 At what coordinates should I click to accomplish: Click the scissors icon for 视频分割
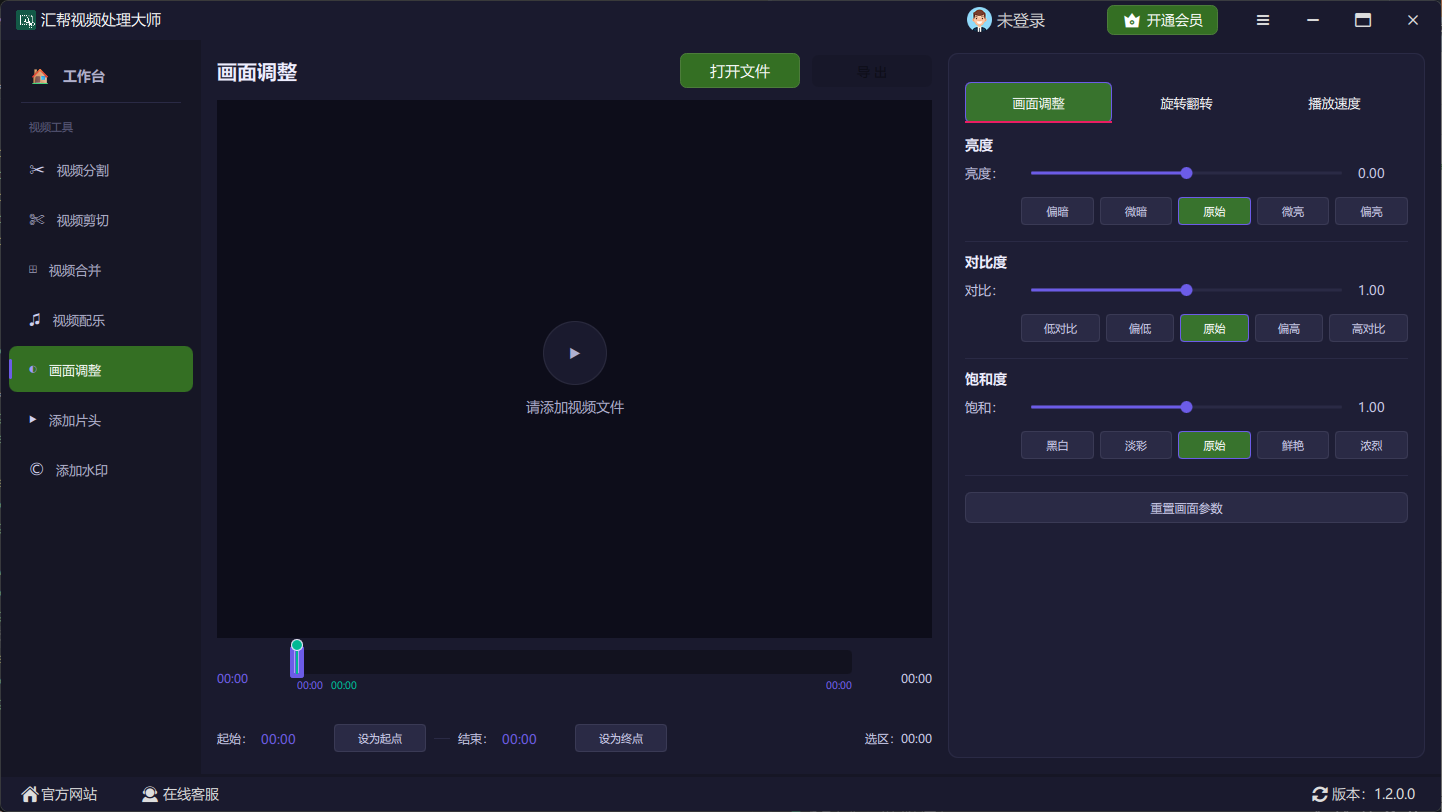point(37,170)
